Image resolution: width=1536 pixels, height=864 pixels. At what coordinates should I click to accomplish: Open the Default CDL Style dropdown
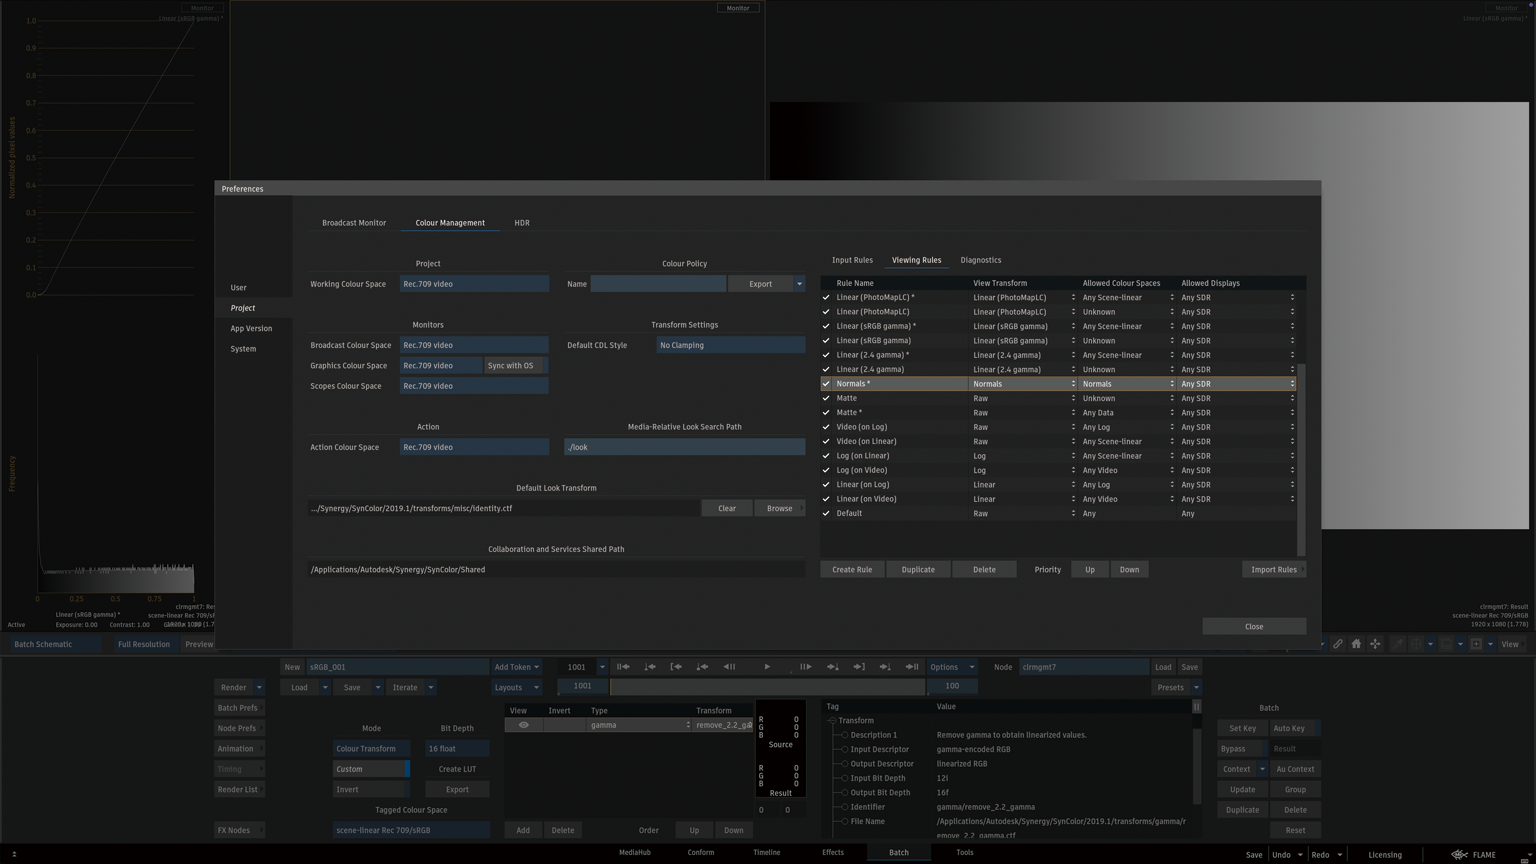click(x=730, y=345)
